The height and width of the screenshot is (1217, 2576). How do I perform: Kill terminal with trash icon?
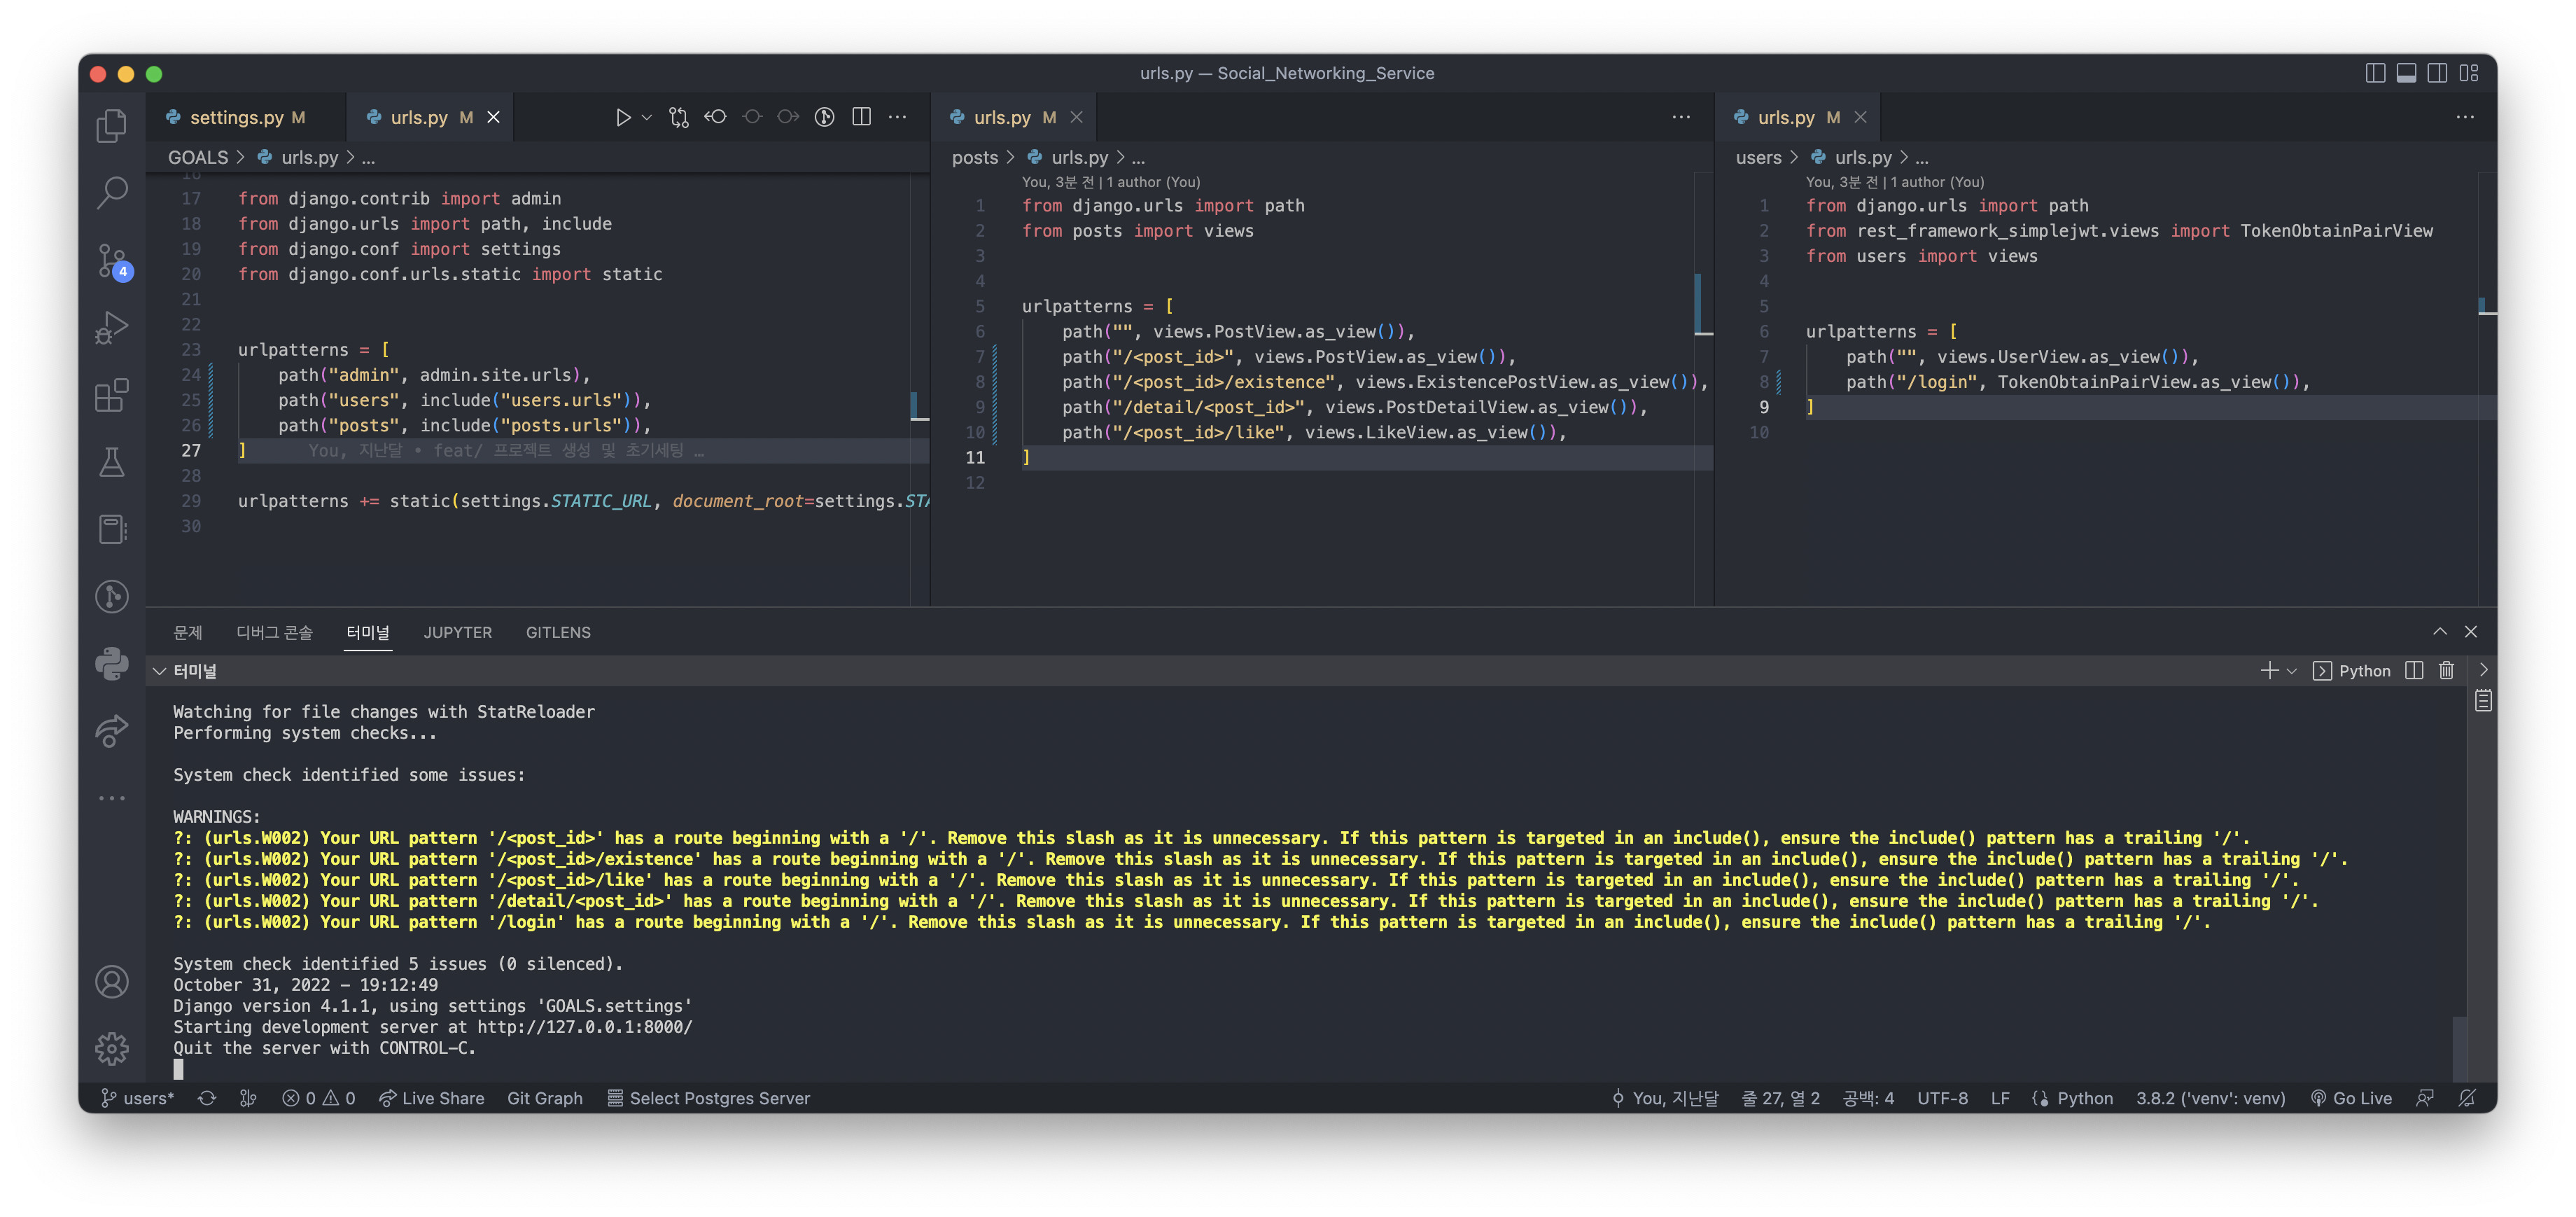(2446, 671)
